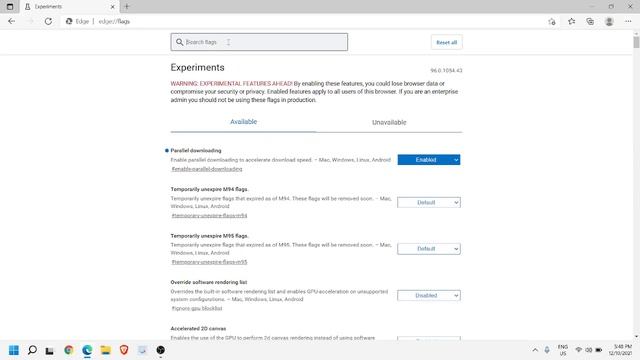Launch Google Chrome from the taskbar

click(x=69, y=350)
